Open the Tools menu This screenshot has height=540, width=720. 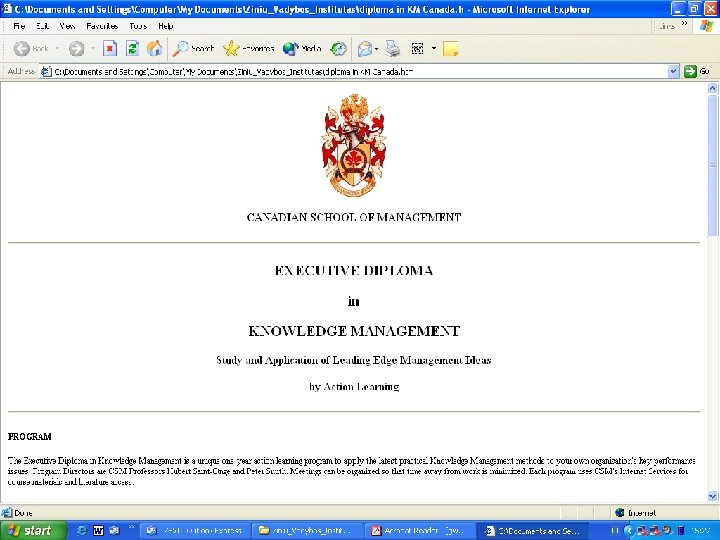tap(138, 26)
